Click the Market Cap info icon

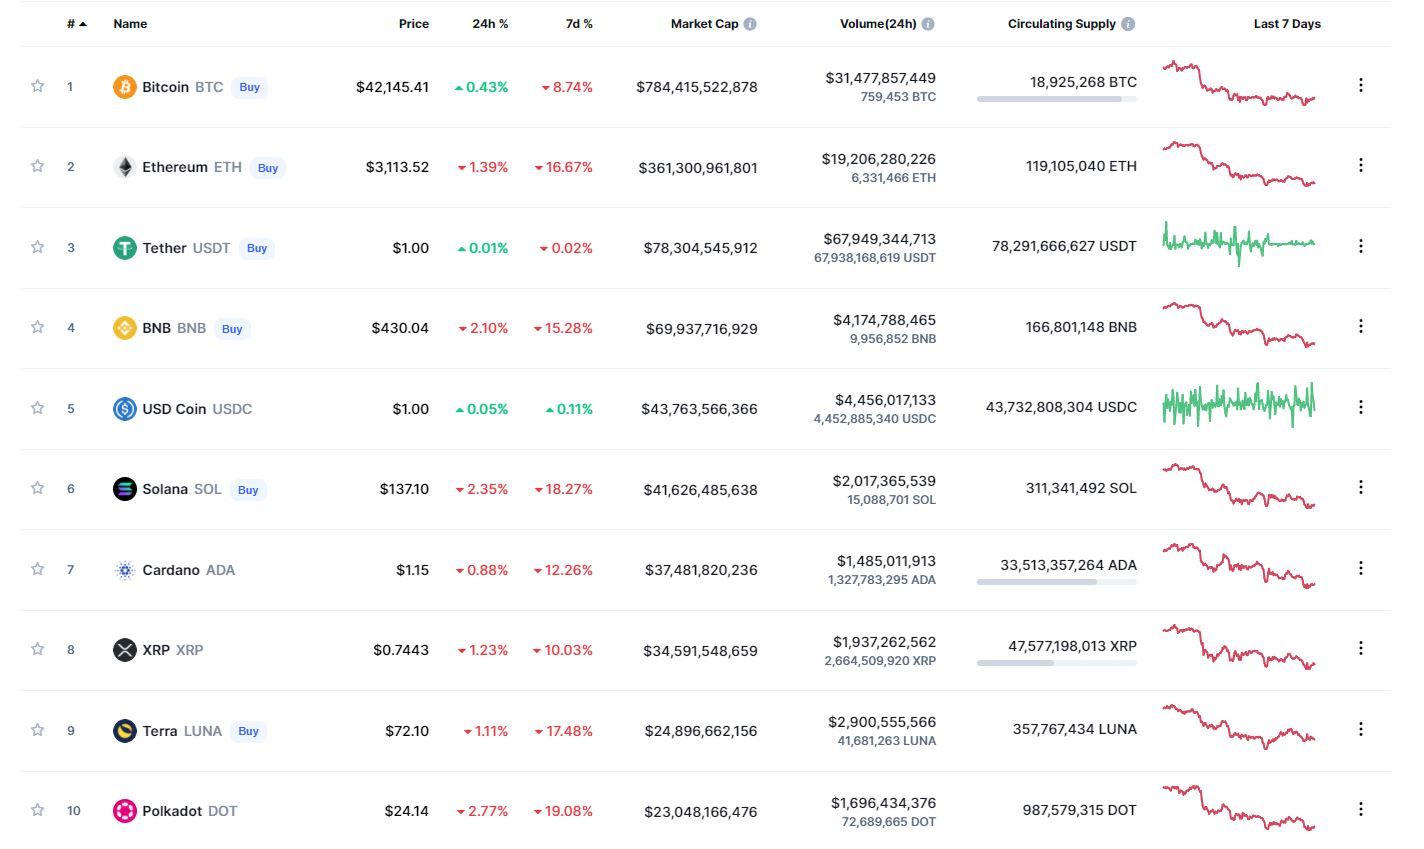[750, 24]
